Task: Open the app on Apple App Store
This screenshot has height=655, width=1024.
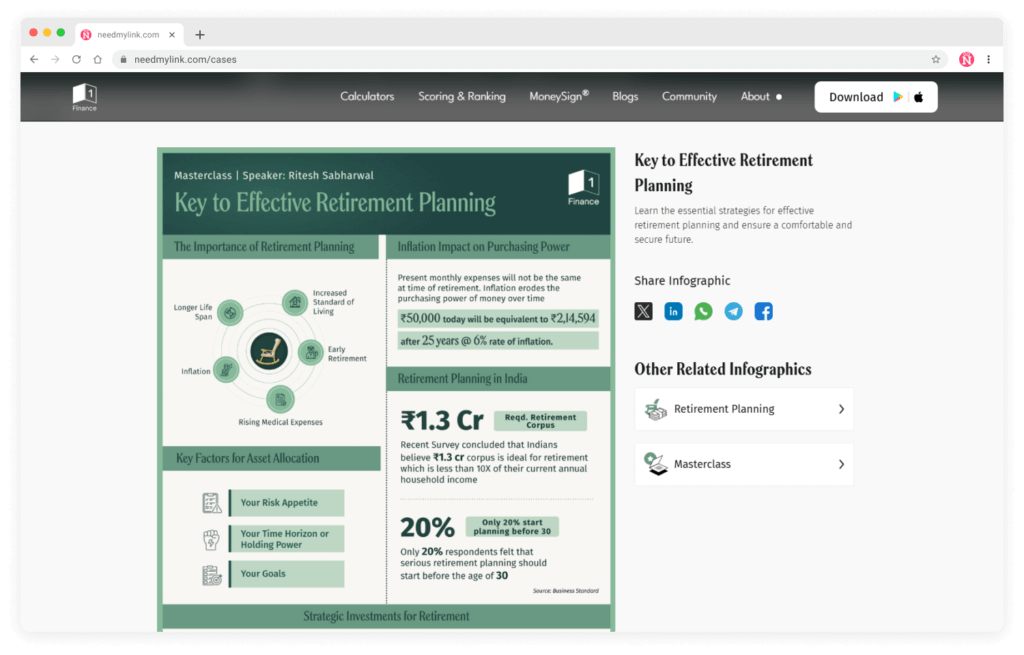Action: 918,97
